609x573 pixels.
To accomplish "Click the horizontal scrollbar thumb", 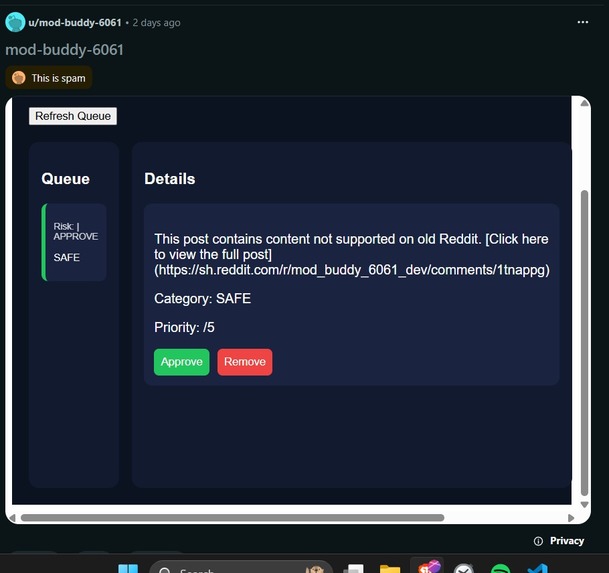I will [x=232, y=518].
